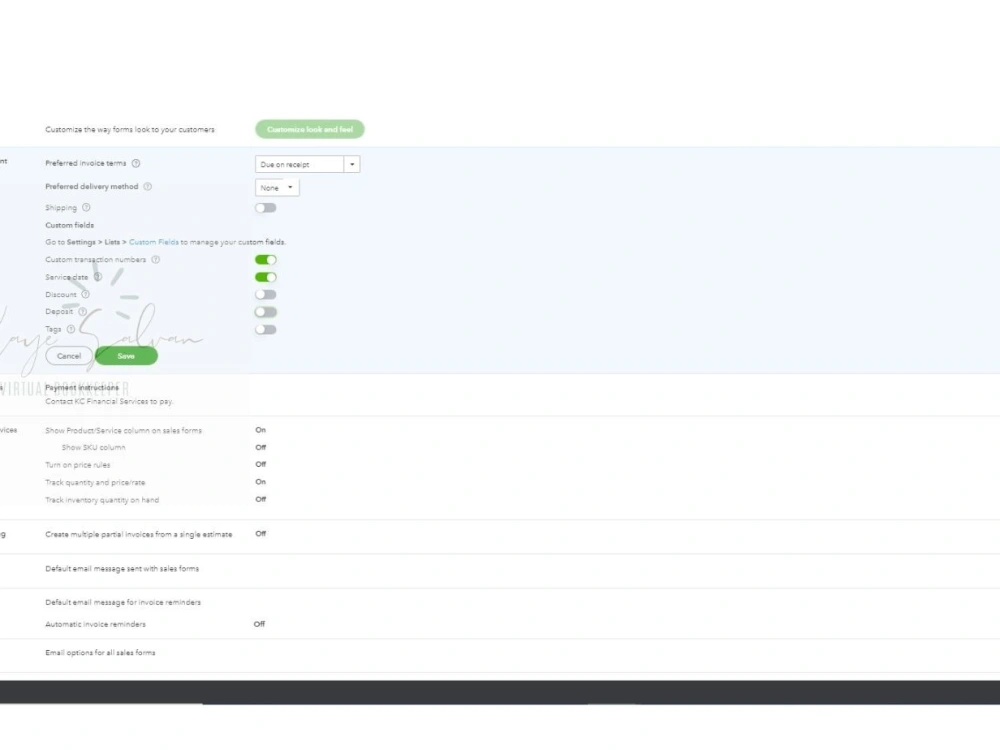Click Customize the way forms look text

click(130, 129)
